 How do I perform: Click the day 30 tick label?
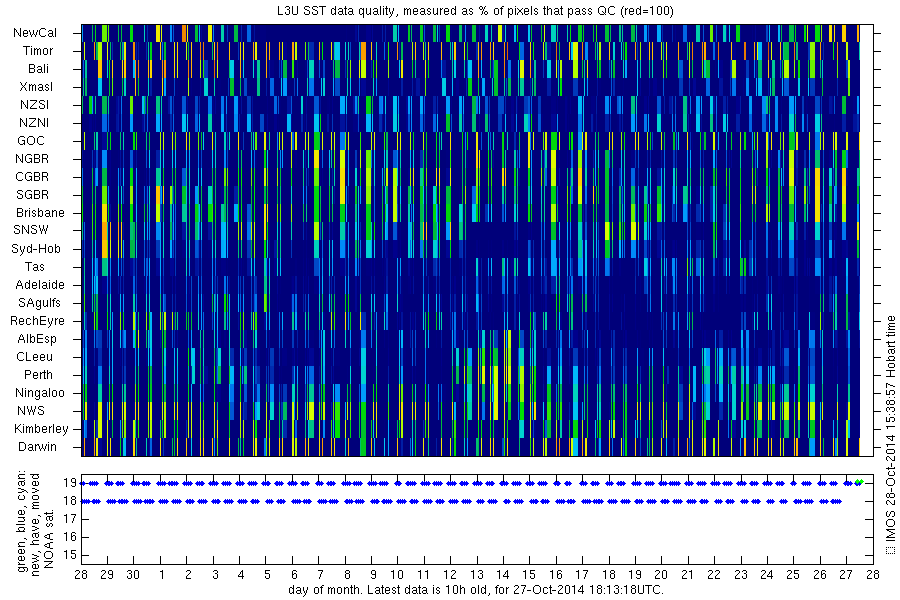coord(133,575)
